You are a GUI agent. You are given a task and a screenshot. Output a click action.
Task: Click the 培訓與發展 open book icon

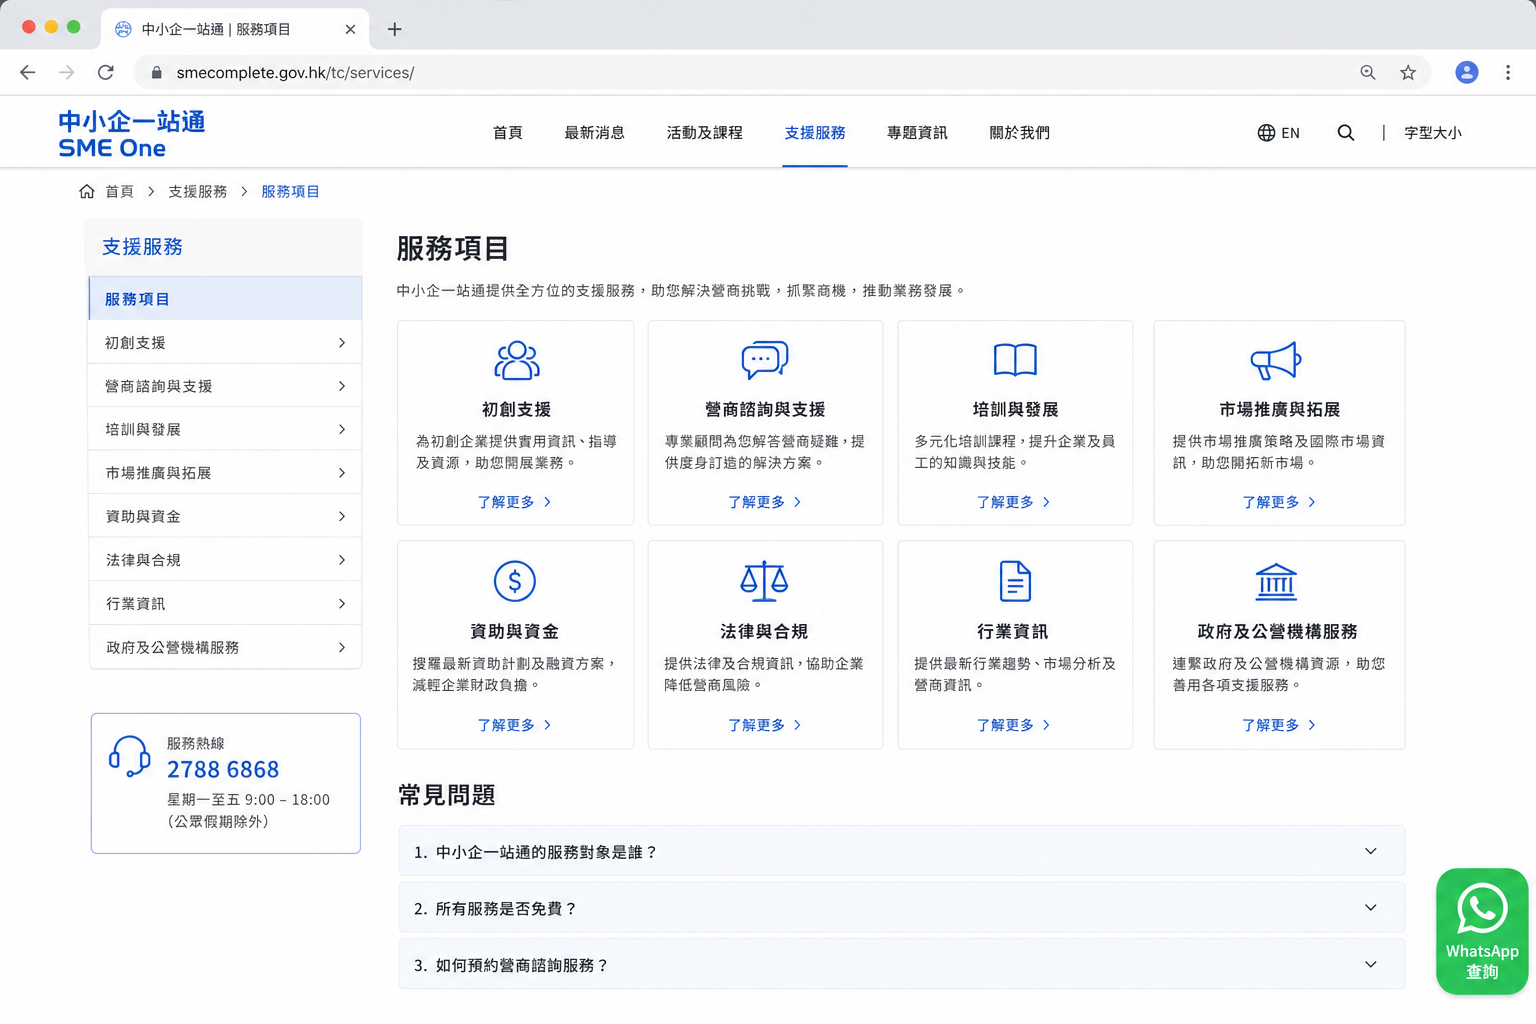point(1015,360)
